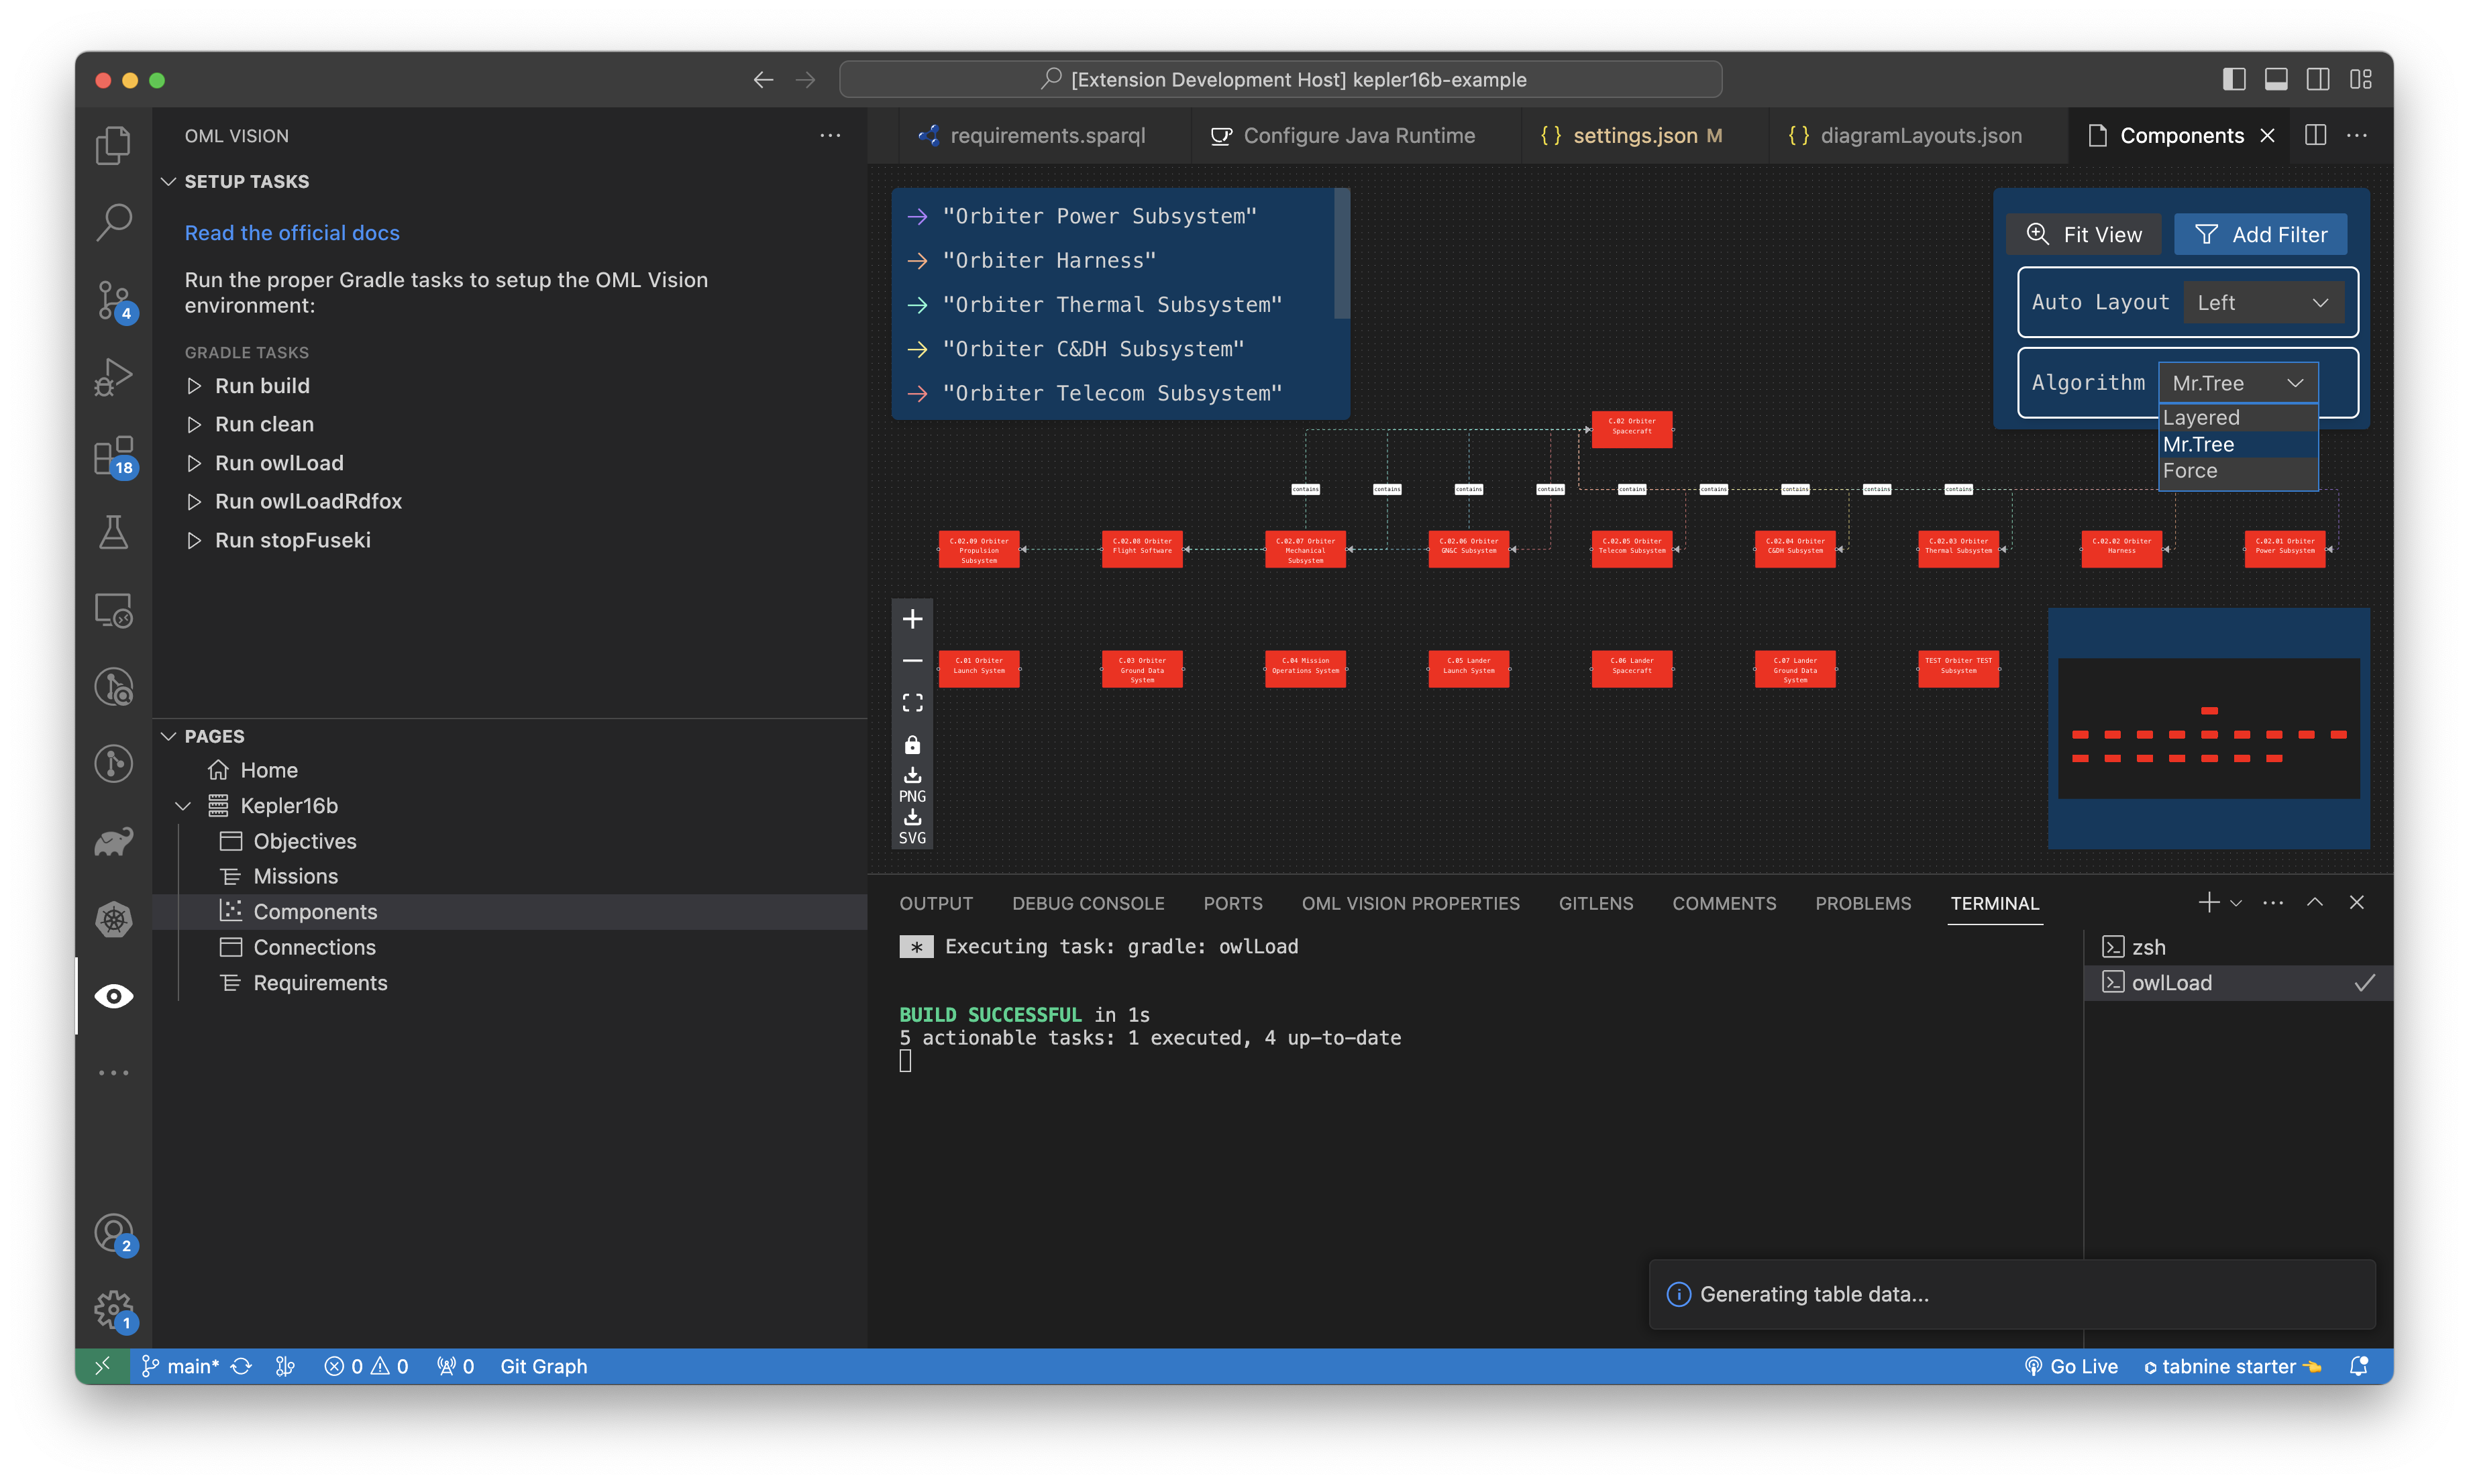The height and width of the screenshot is (1484, 2469).
Task: Toggle the bottom panel visibility
Action: 2276,79
